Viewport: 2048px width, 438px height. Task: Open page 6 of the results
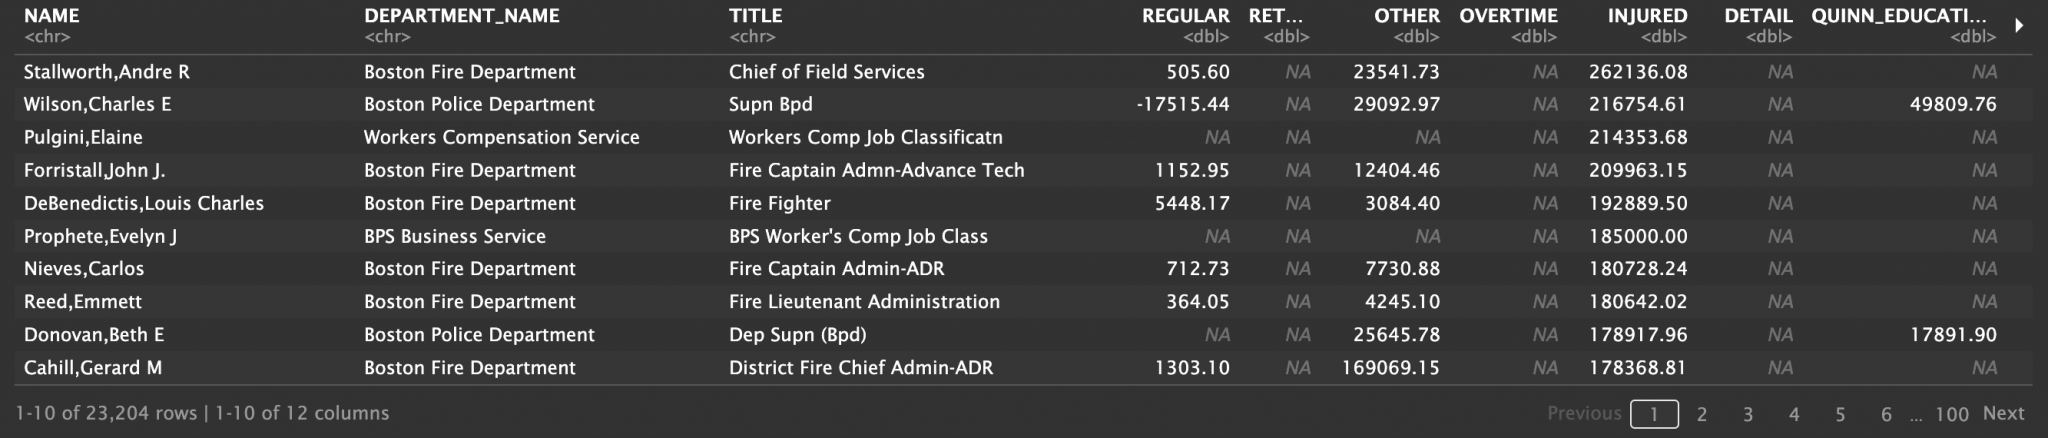(1886, 414)
